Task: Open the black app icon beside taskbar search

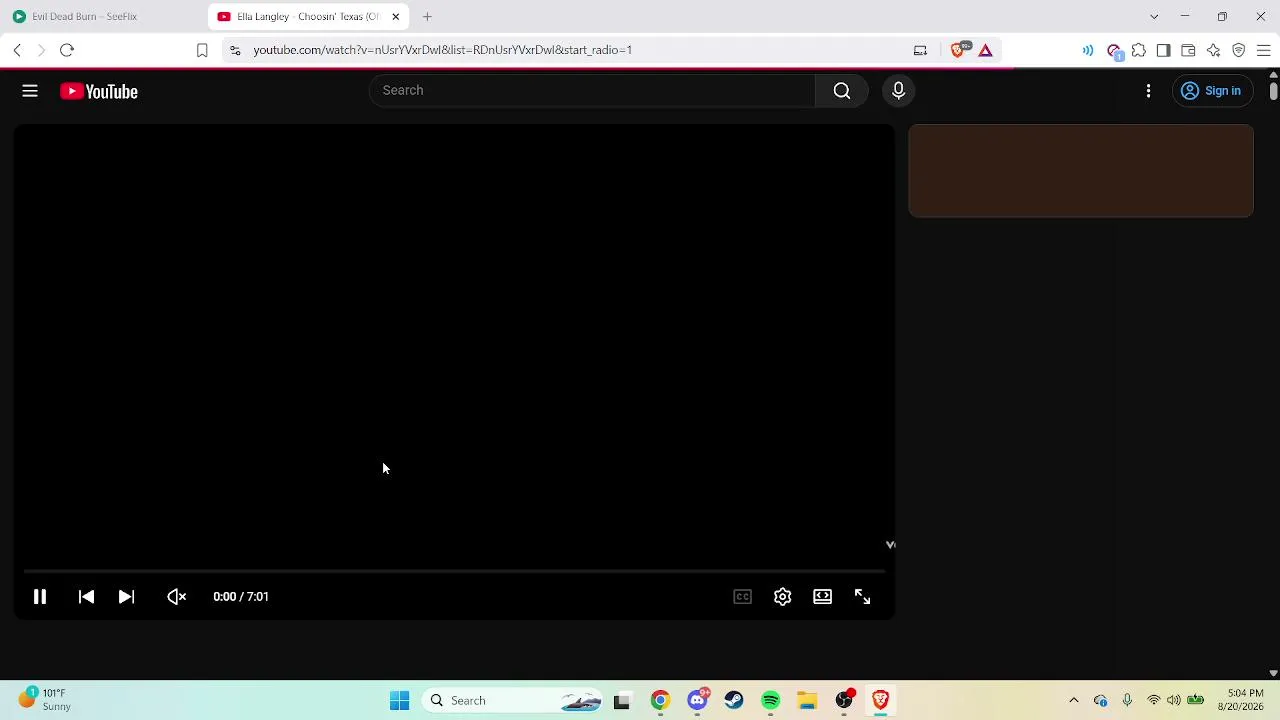Action: point(621,701)
